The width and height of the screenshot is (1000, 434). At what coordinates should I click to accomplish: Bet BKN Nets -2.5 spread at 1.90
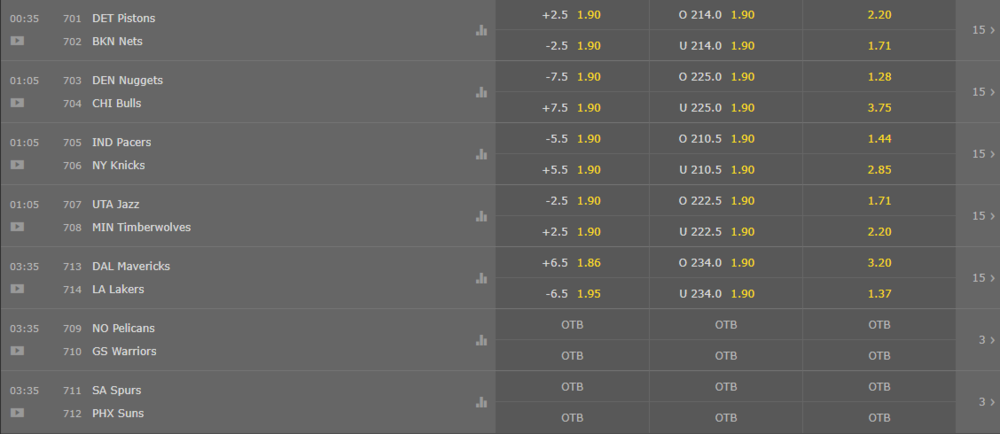[x=572, y=45]
